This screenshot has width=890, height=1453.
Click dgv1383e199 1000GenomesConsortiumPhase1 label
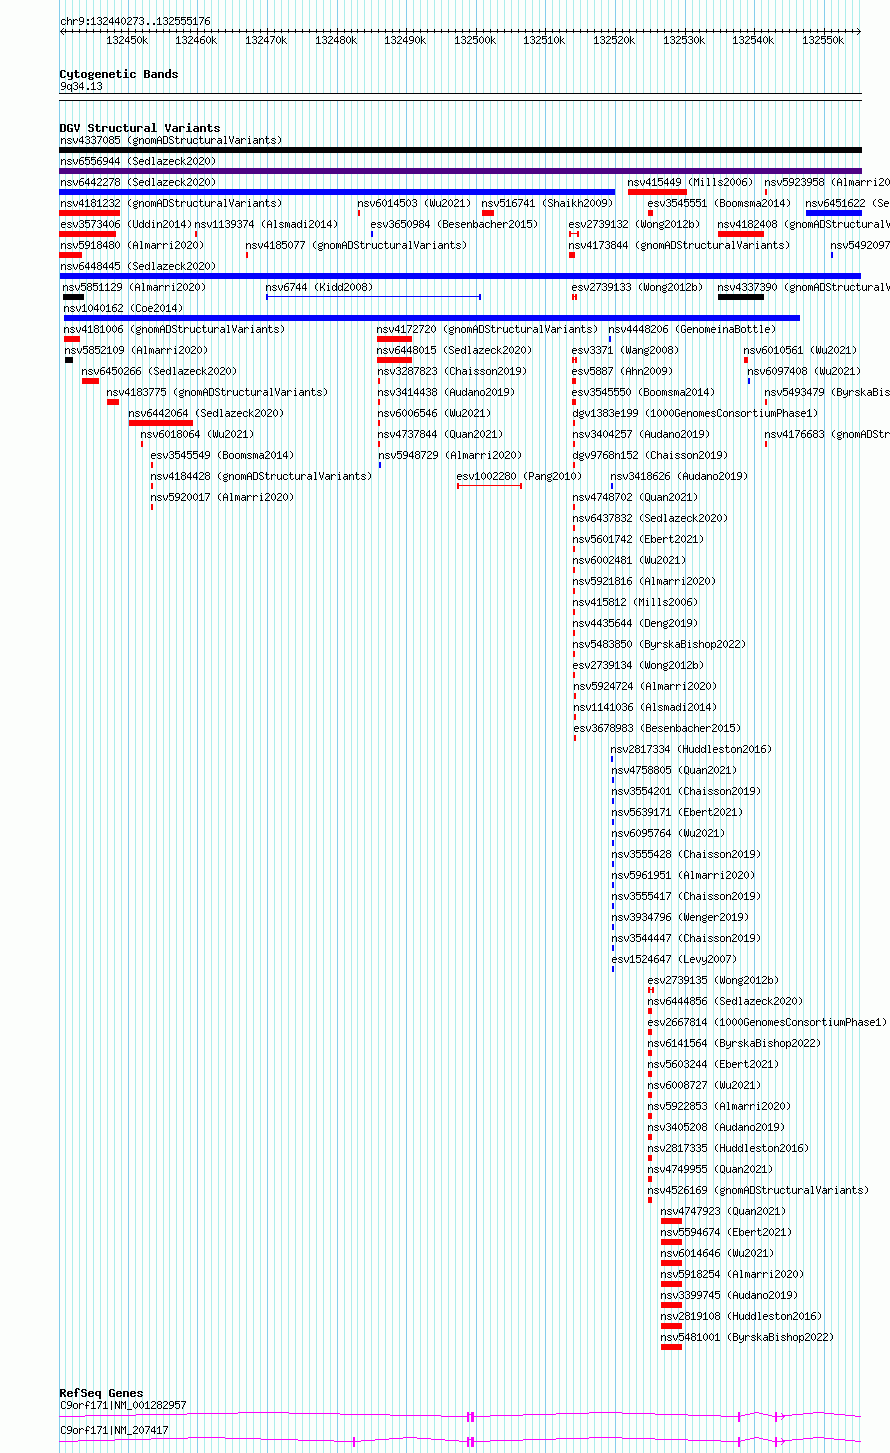[x=694, y=413]
